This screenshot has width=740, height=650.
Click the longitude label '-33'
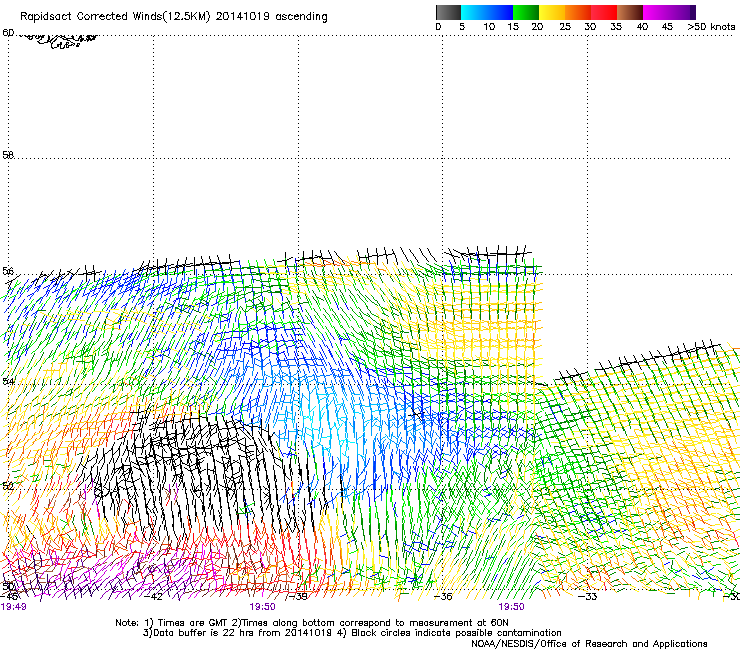pyautogui.click(x=588, y=597)
